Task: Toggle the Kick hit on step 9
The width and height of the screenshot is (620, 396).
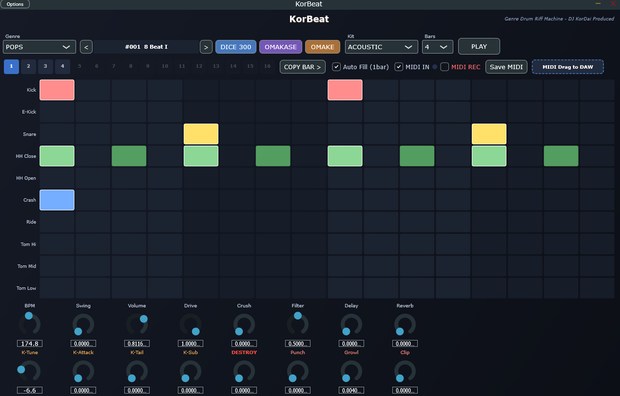Action: point(345,90)
